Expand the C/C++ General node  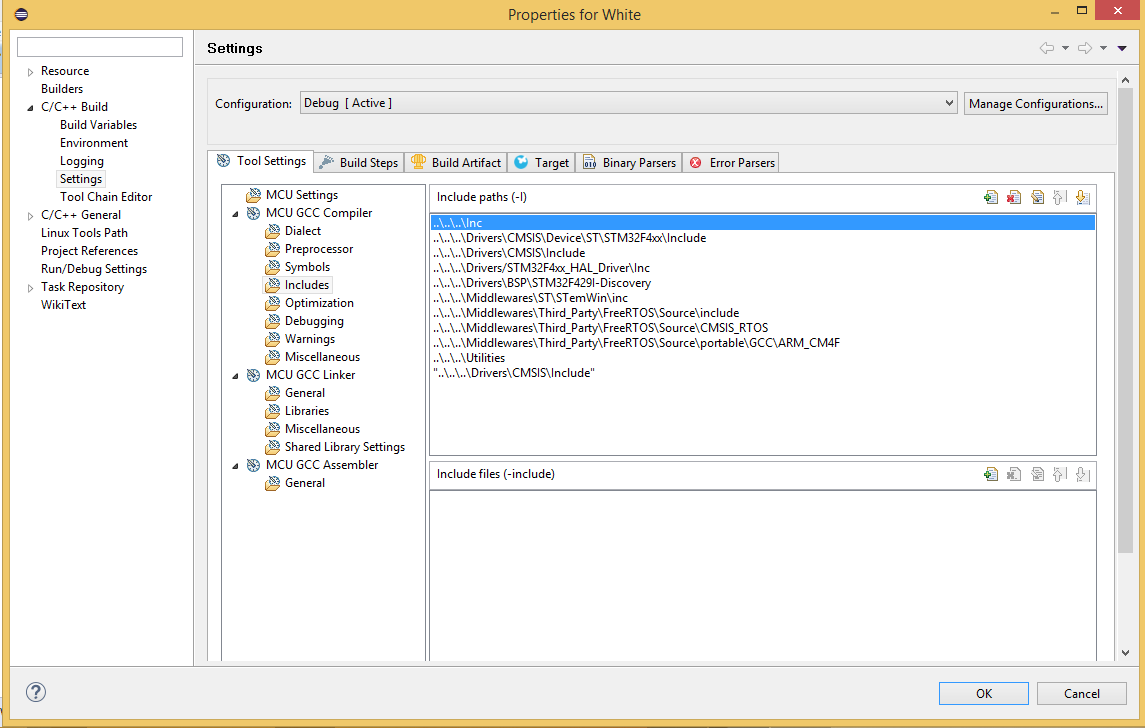coord(30,215)
